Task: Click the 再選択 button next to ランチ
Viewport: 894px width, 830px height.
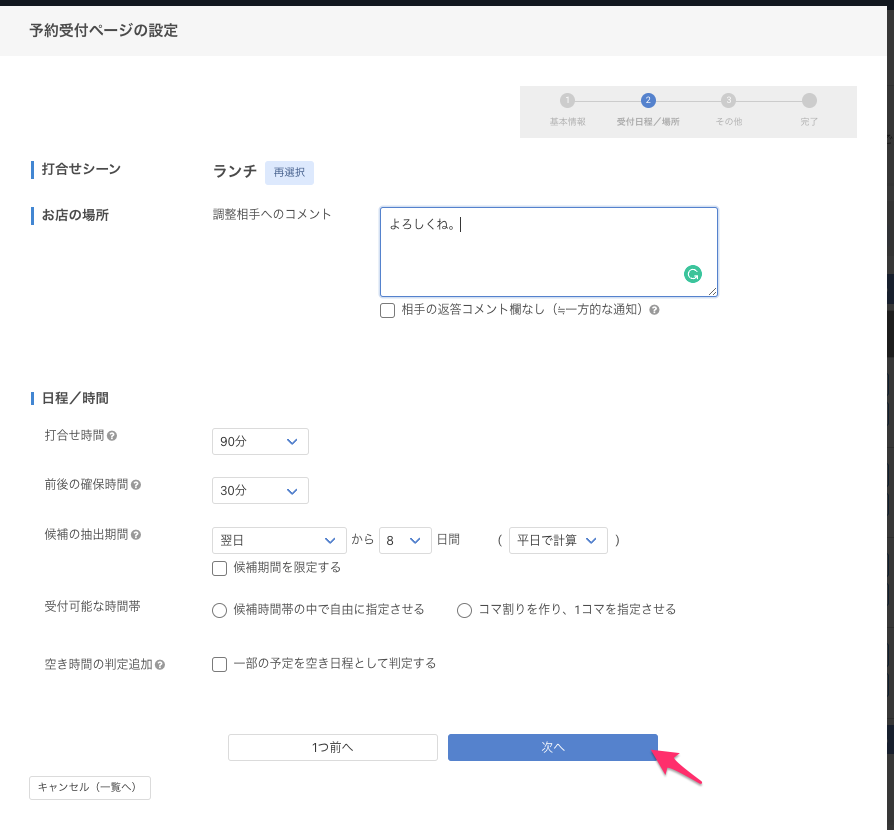Action: pyautogui.click(x=289, y=173)
